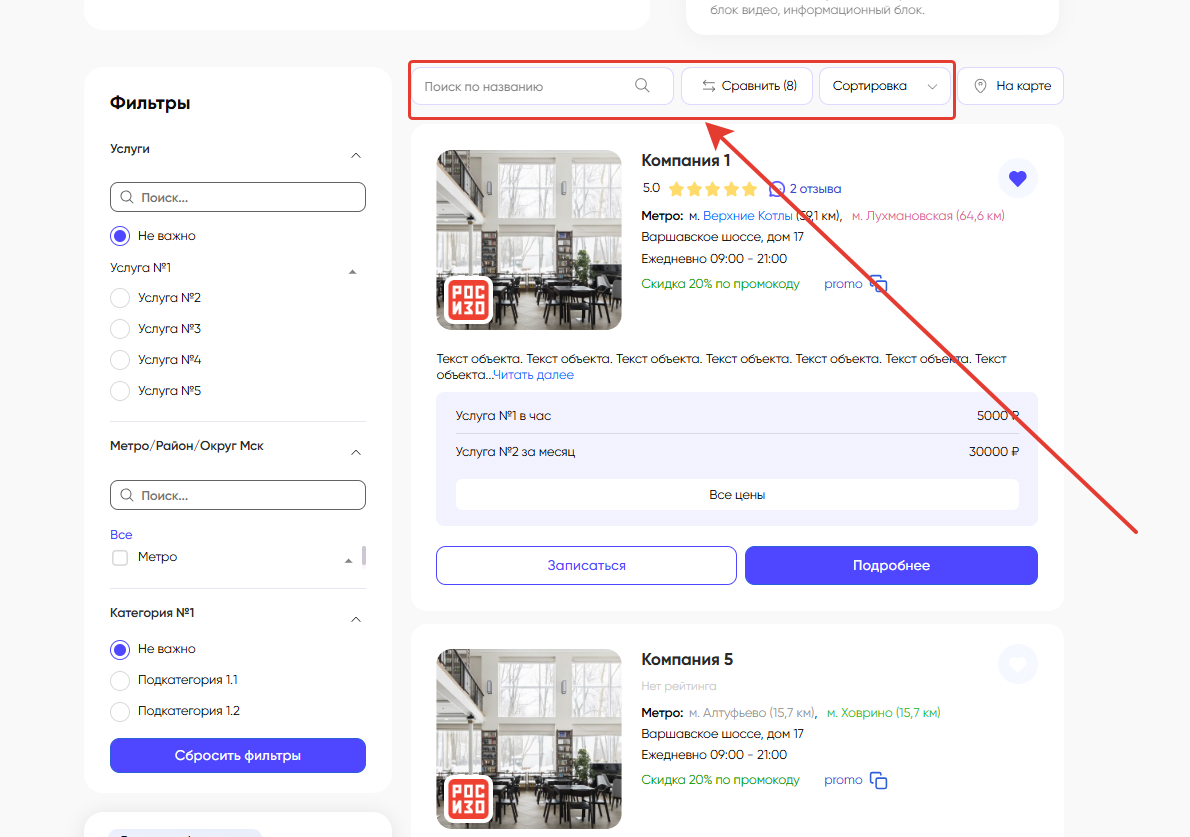Click the scrollbar in the Метро list
1190x837 pixels.
364,556
